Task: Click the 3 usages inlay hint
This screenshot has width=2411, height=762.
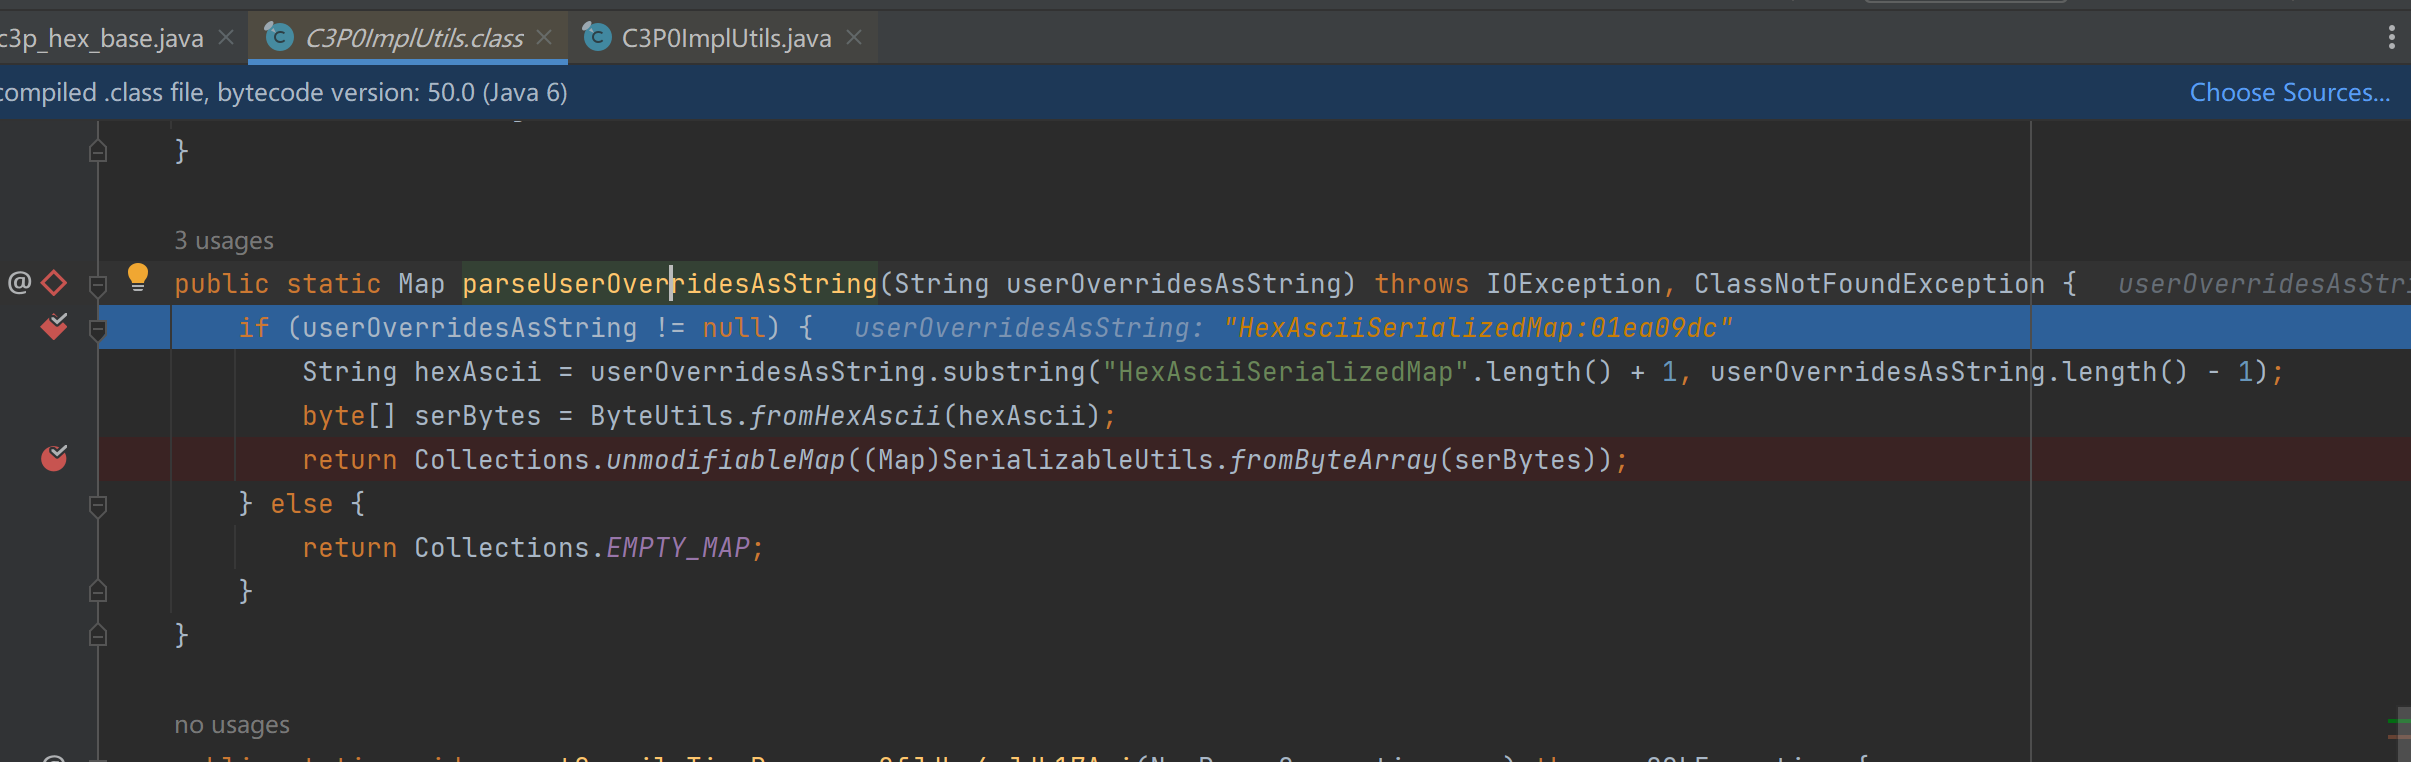Action: [x=223, y=241]
